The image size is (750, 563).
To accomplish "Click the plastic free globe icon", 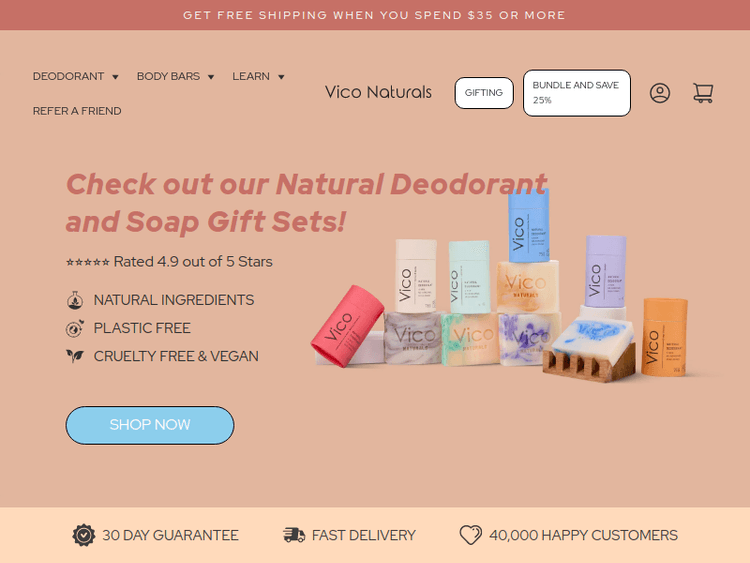I will 75,328.
